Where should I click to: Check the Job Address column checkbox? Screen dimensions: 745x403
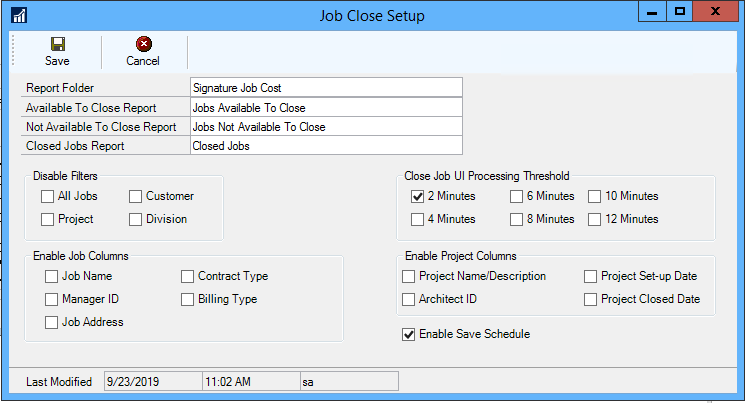click(x=52, y=322)
